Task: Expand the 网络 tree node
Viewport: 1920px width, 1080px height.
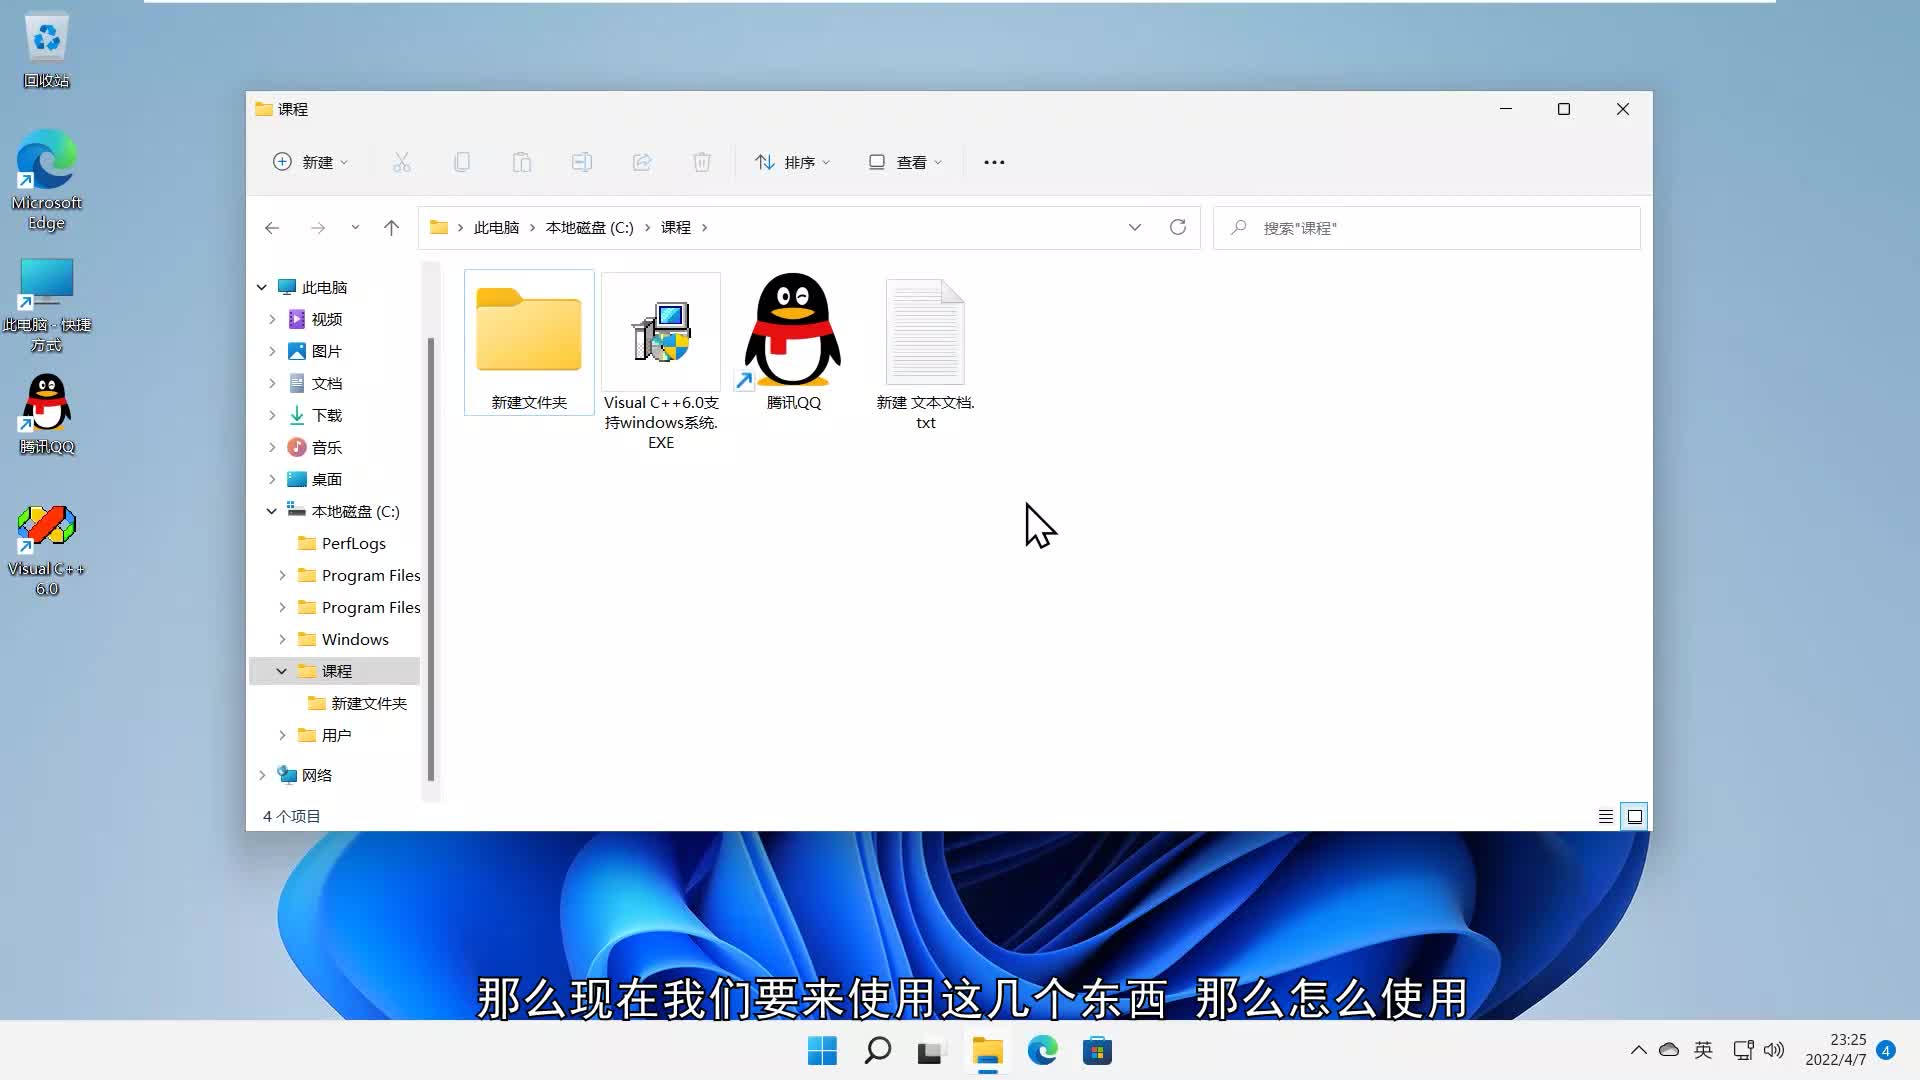Action: tap(262, 775)
